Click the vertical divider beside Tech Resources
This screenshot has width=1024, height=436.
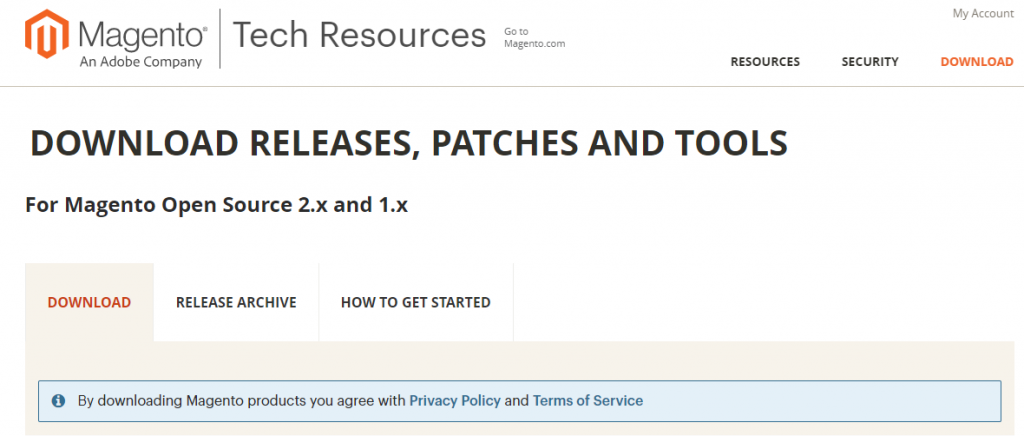tap(219, 38)
